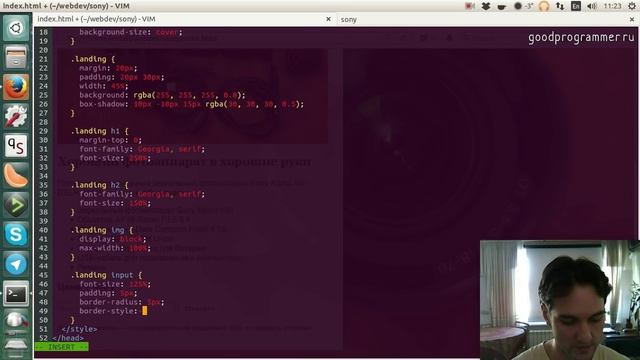This screenshot has height=360, width=640.
Task: Open the Files manager in the launcher
Action: [x=16, y=58]
